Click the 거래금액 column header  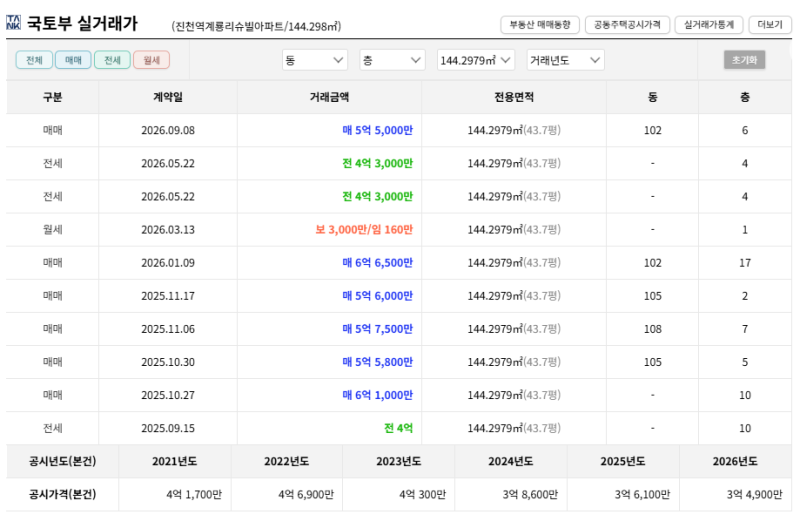329,97
